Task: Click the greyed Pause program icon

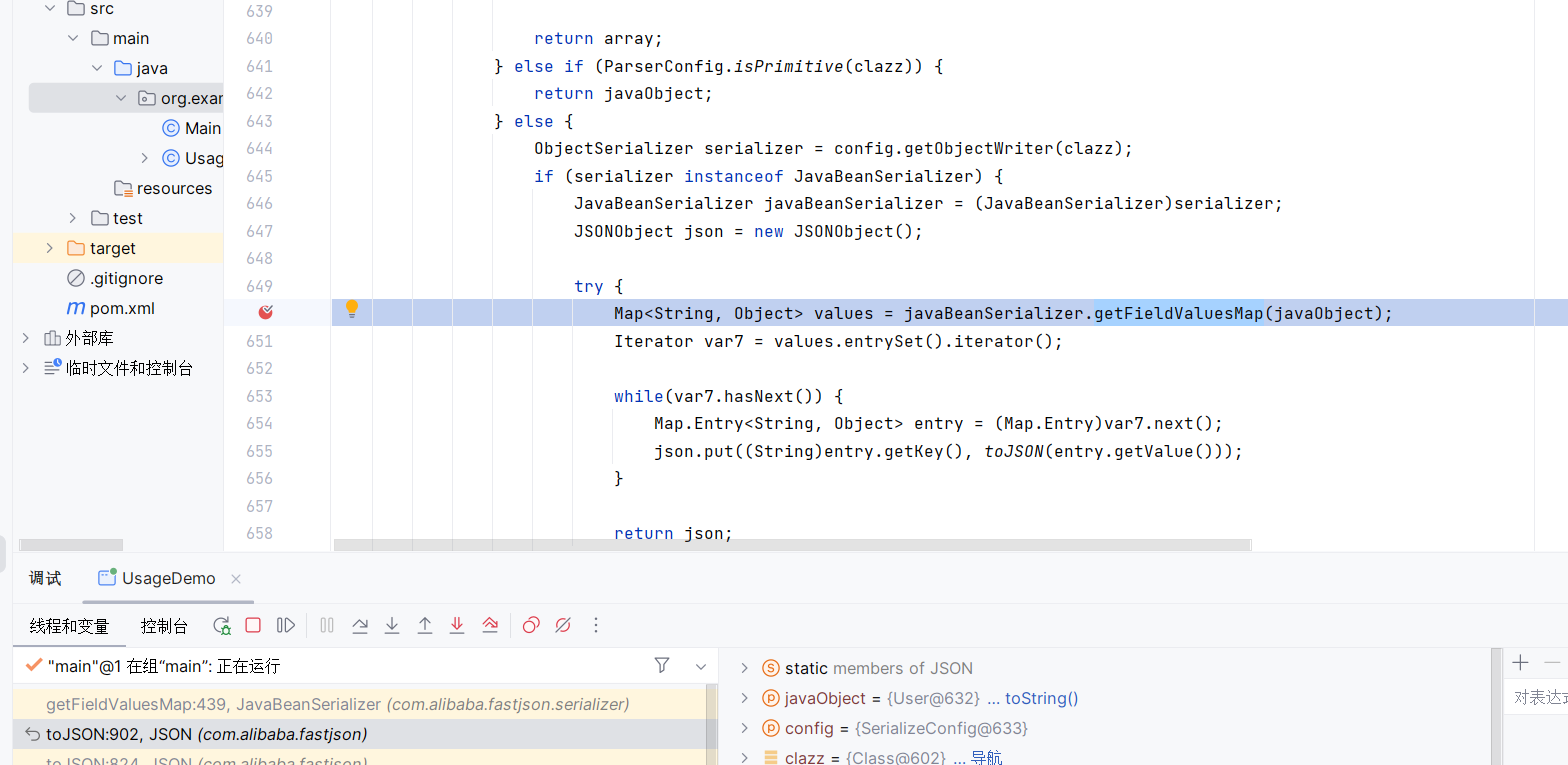Action: (x=327, y=625)
